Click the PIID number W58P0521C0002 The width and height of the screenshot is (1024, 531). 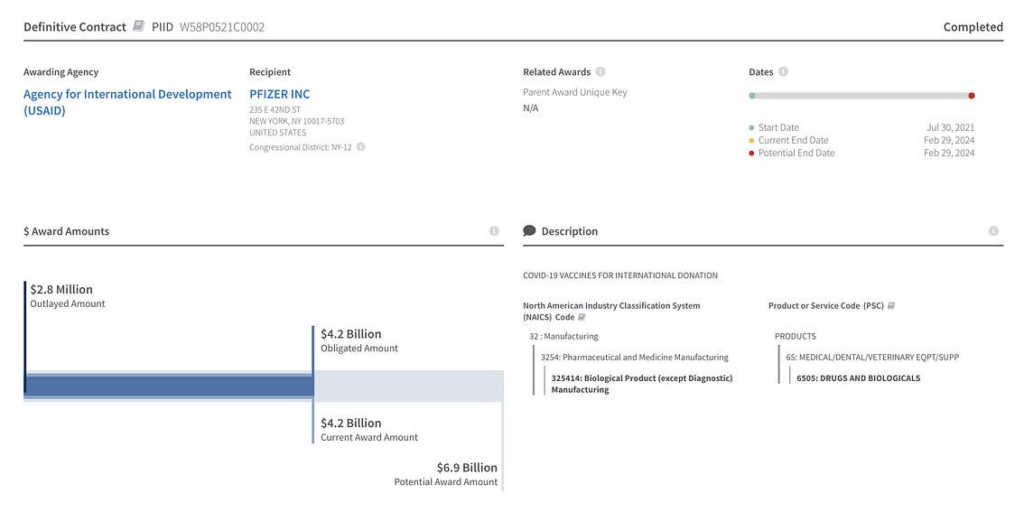222,27
